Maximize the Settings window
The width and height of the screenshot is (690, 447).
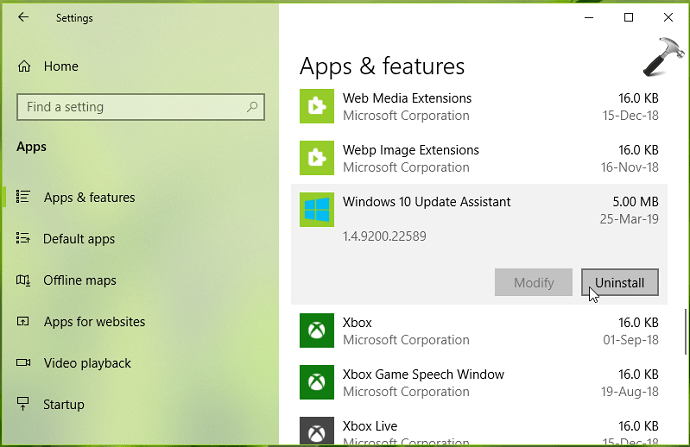628,18
